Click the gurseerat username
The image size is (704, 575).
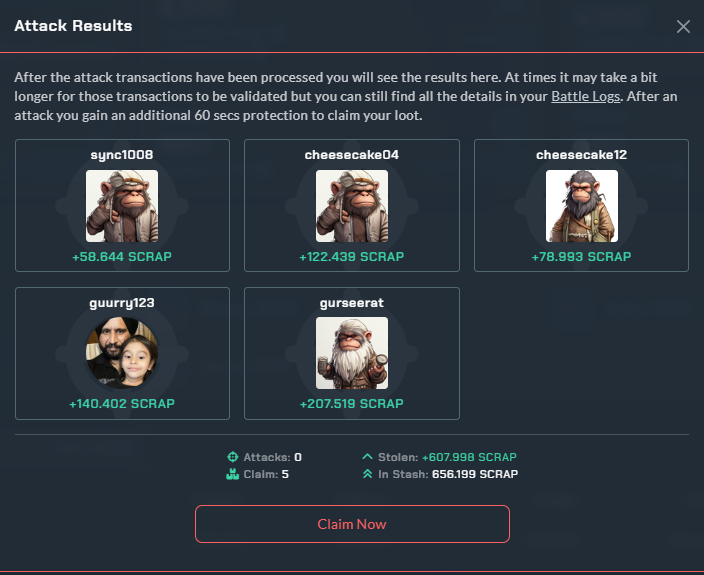[352, 303]
